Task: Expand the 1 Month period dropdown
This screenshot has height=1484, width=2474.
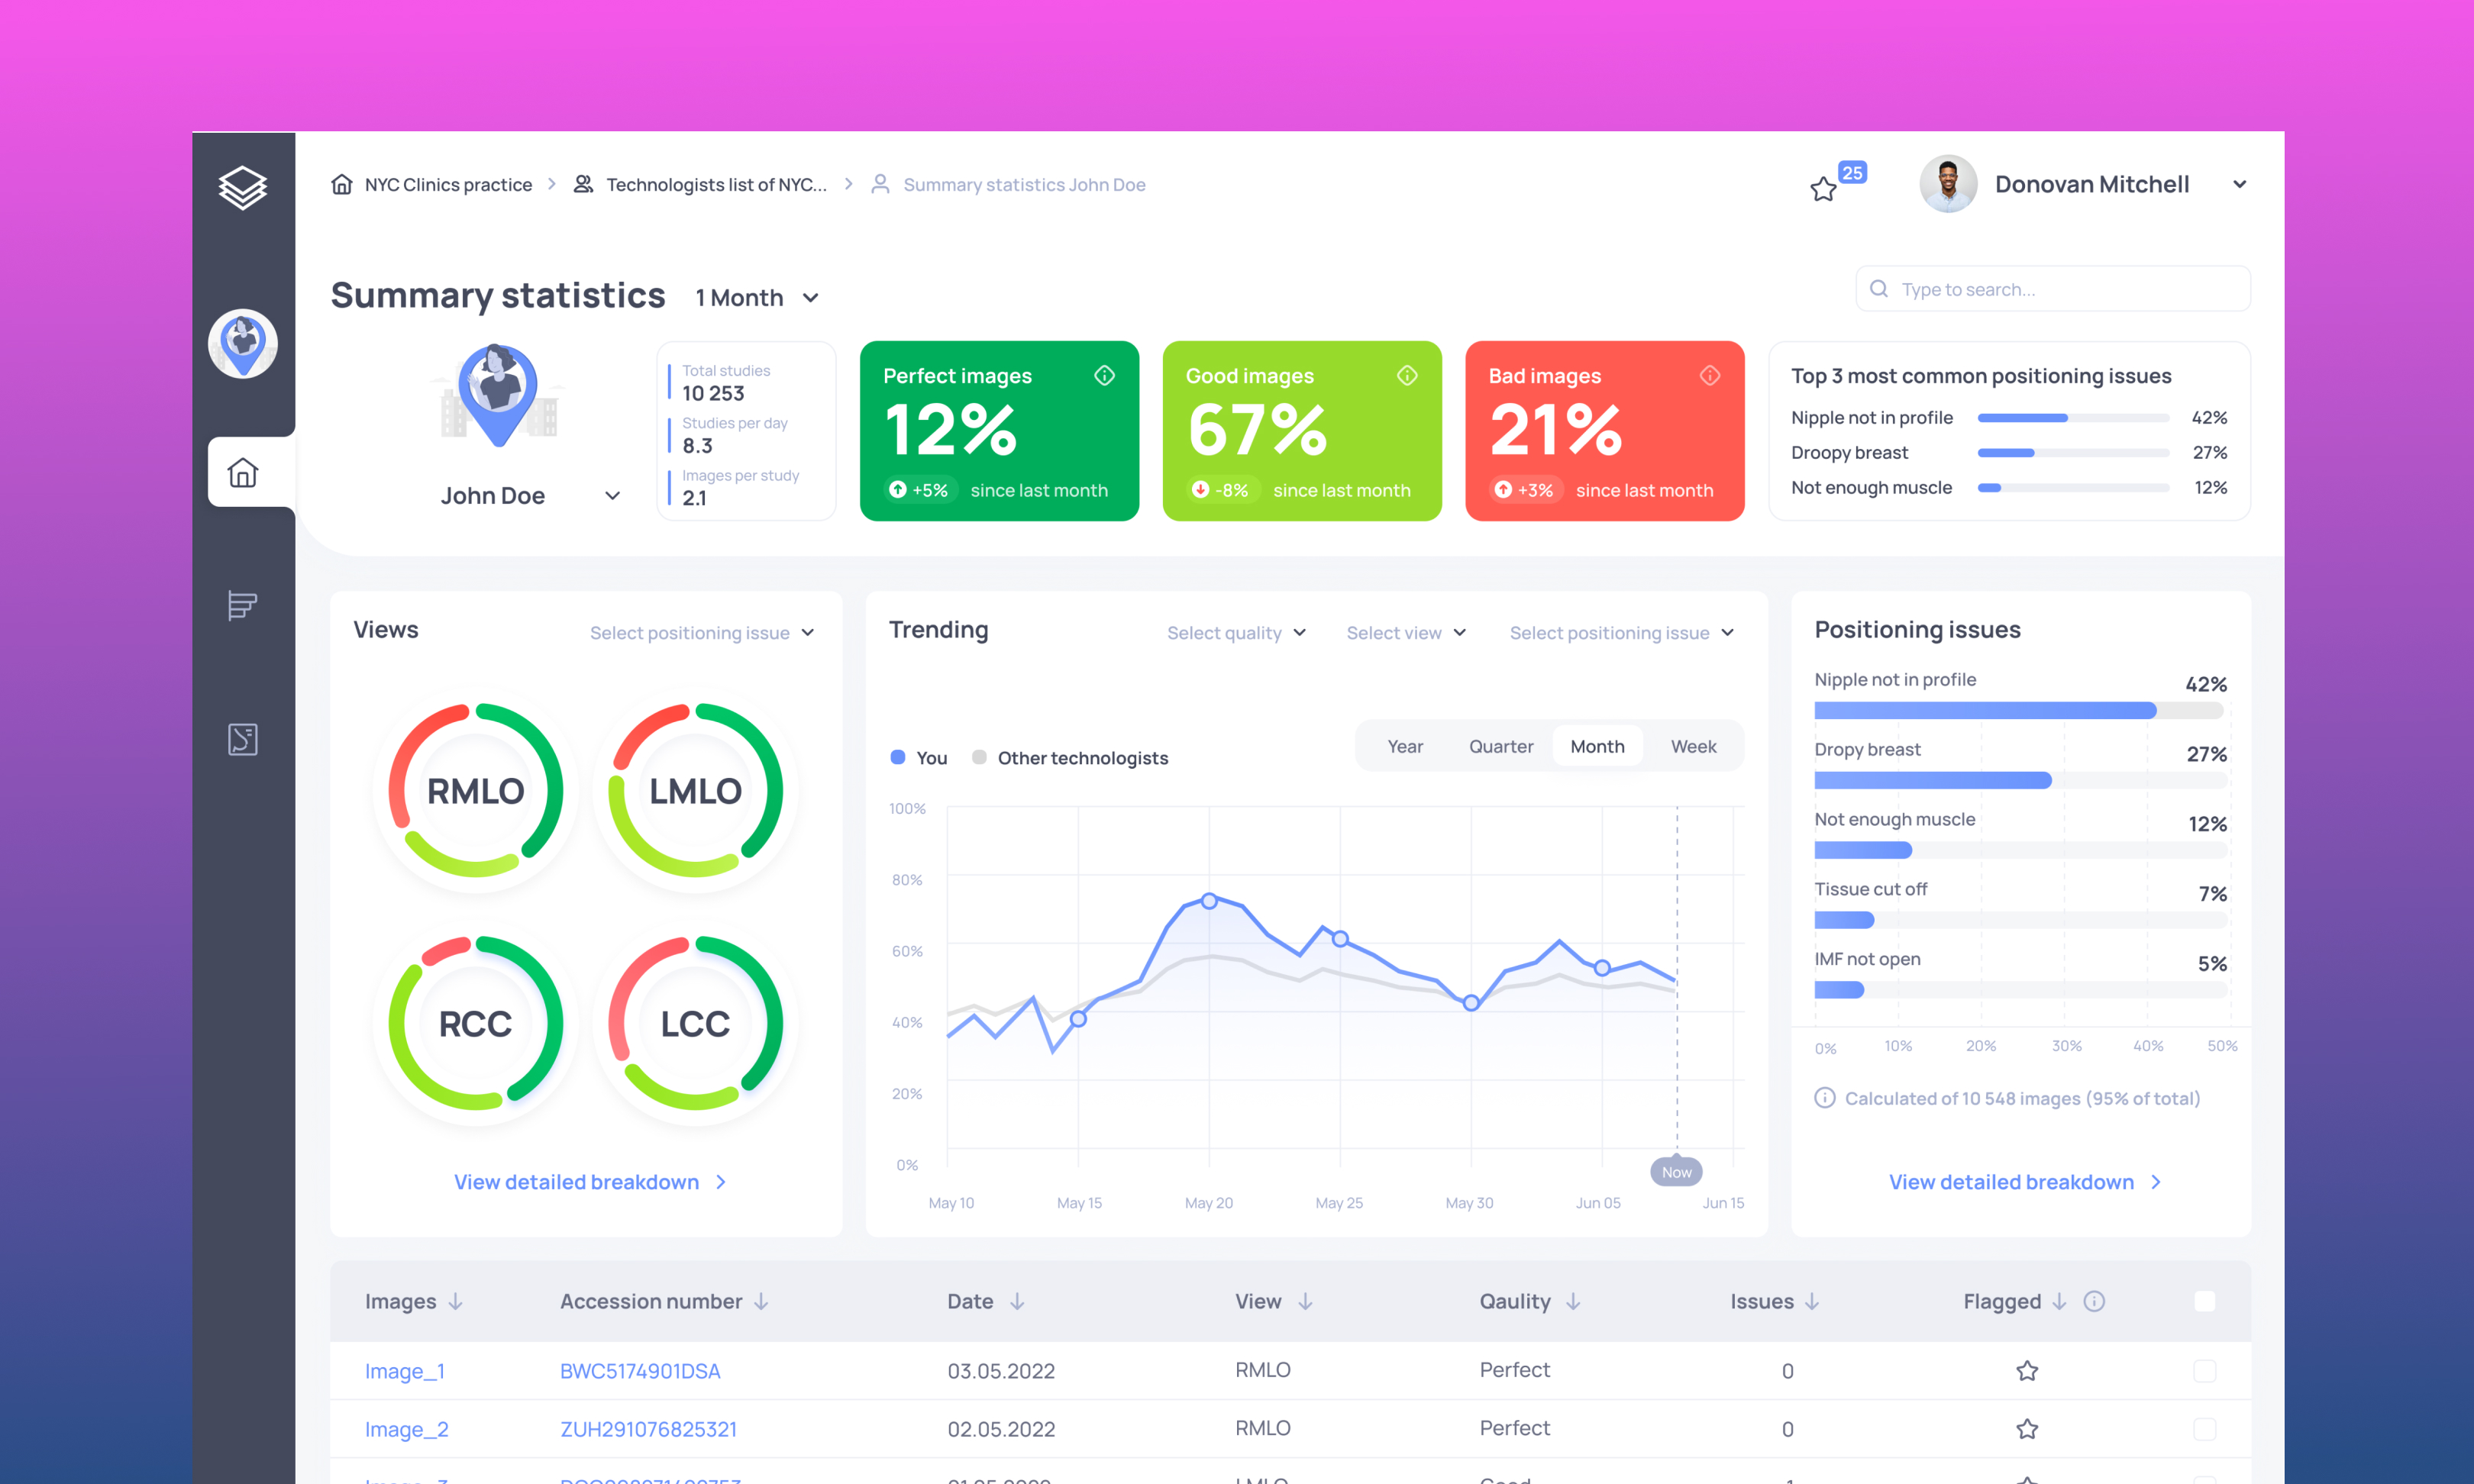Action: [x=758, y=298]
